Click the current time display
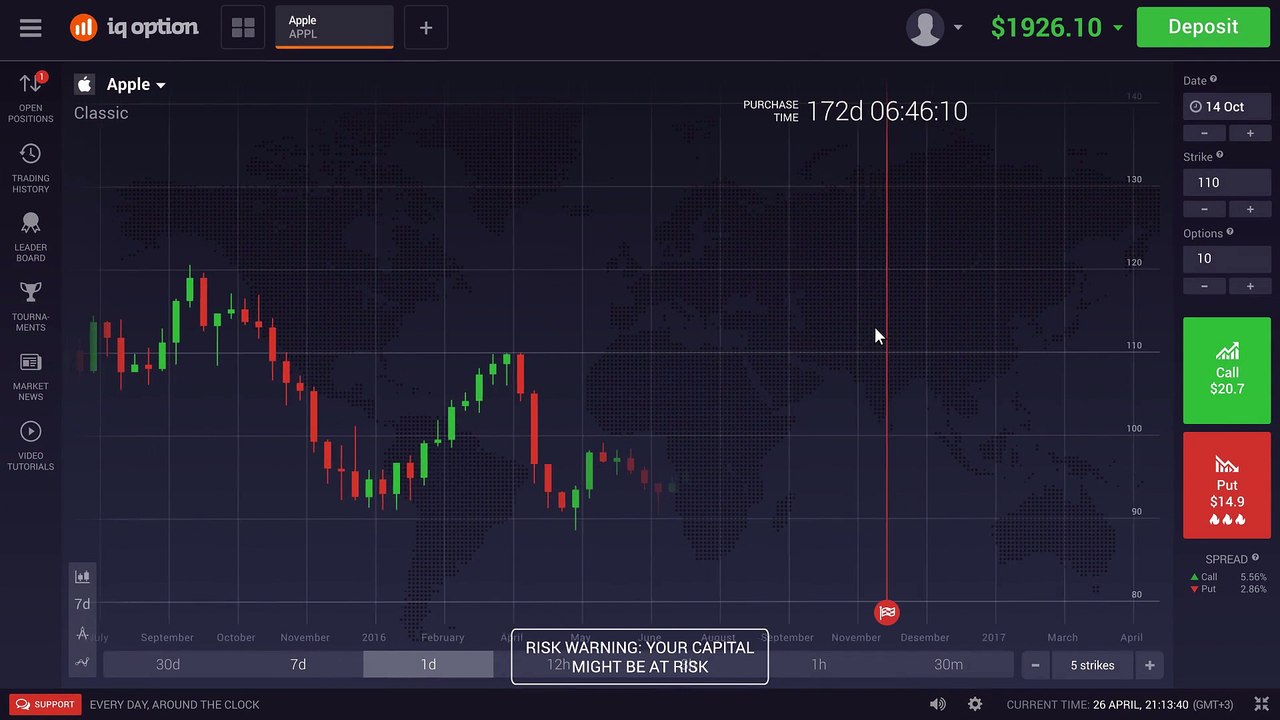Viewport: 1280px width, 720px height. (x=1121, y=705)
